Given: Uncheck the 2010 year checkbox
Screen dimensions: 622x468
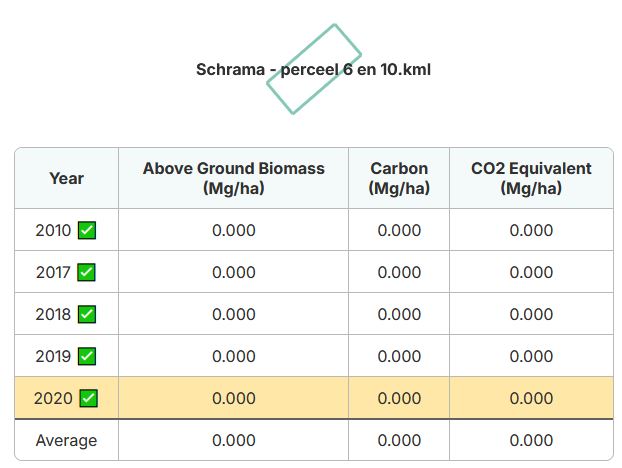Looking at the screenshot, I should click(x=87, y=230).
